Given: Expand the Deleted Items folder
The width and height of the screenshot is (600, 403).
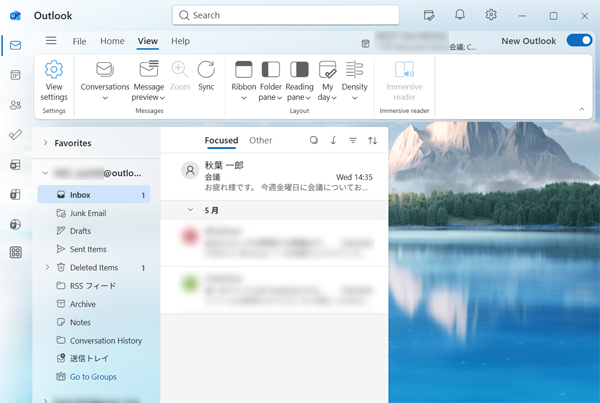Looking at the screenshot, I should tap(47, 267).
